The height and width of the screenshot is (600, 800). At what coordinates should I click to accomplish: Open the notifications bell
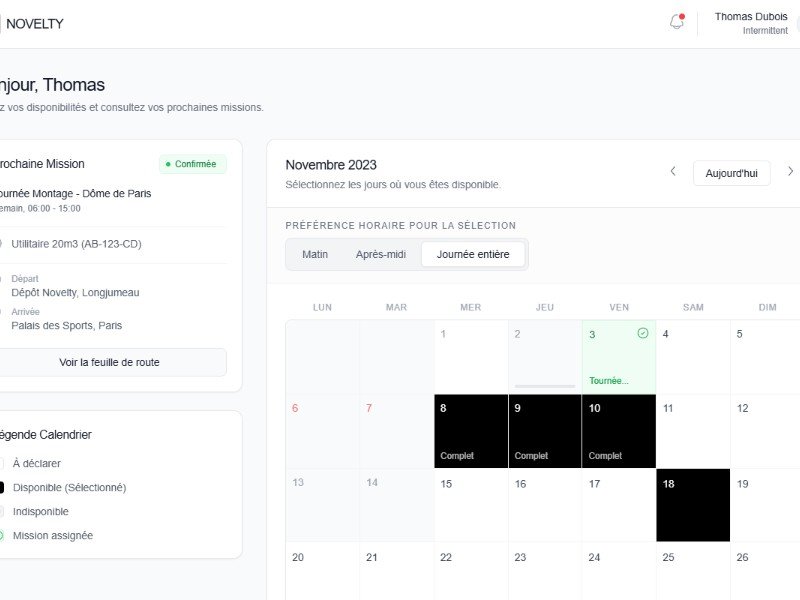click(x=677, y=23)
